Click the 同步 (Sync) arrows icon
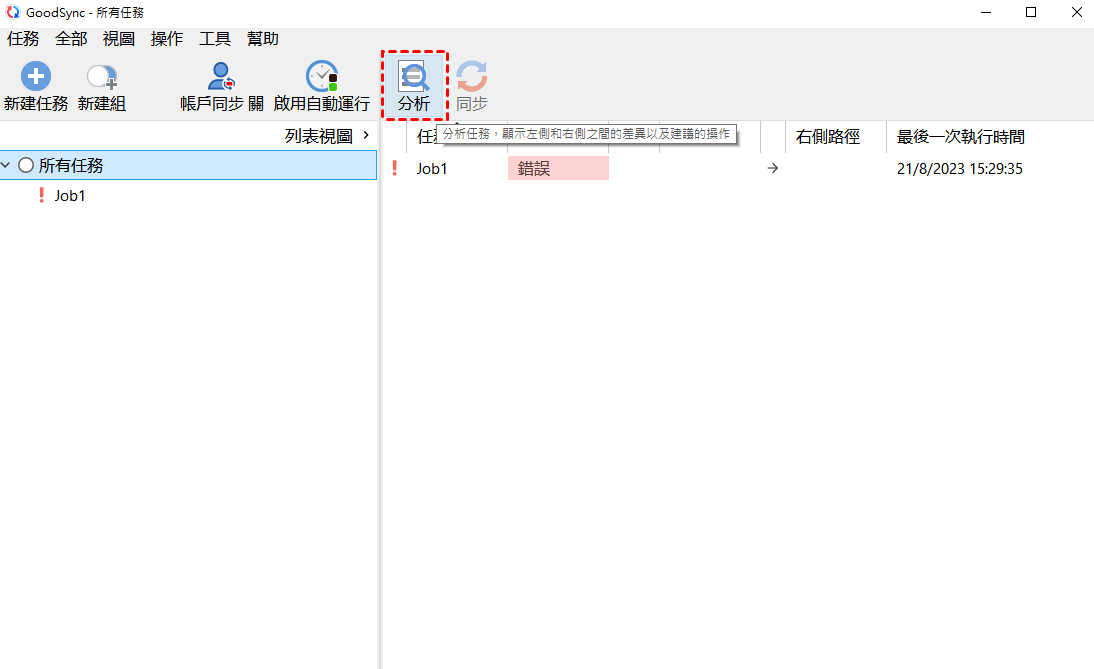The height and width of the screenshot is (669, 1094). pos(472,76)
